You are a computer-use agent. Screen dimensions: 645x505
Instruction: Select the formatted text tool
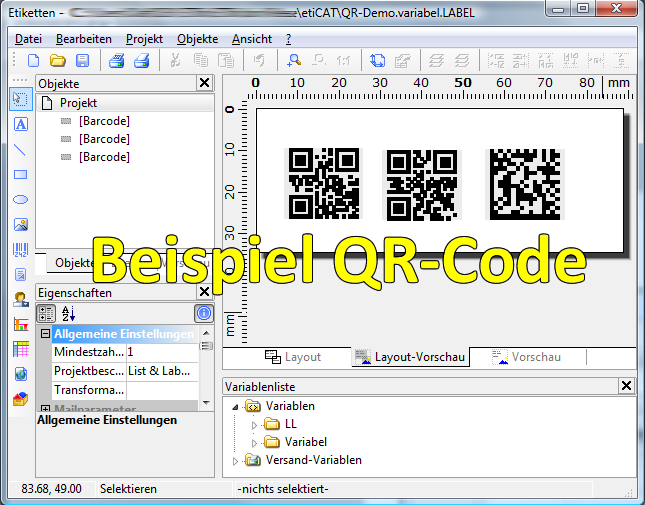tap(21, 274)
